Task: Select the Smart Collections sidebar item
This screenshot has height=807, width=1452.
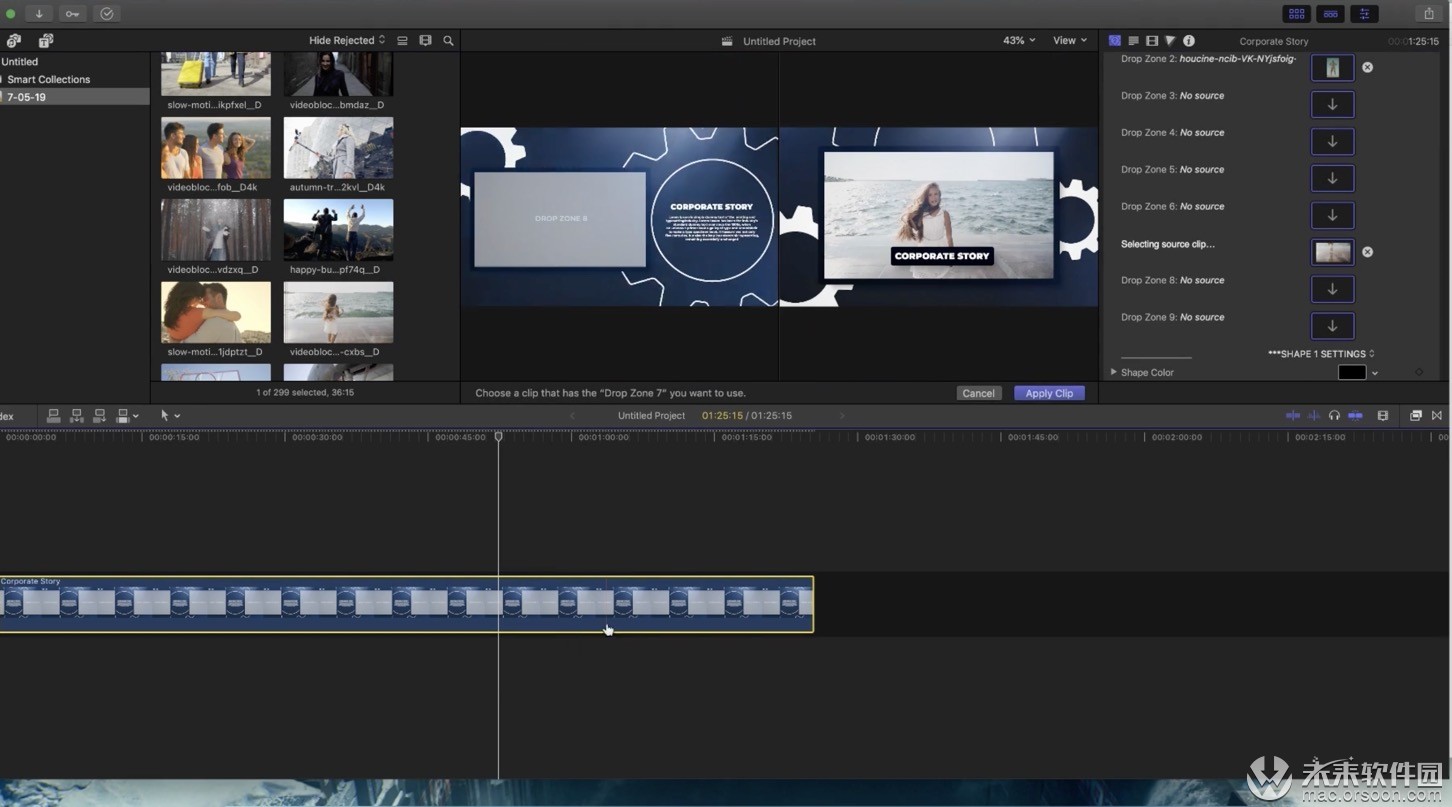Action: click(x=49, y=79)
